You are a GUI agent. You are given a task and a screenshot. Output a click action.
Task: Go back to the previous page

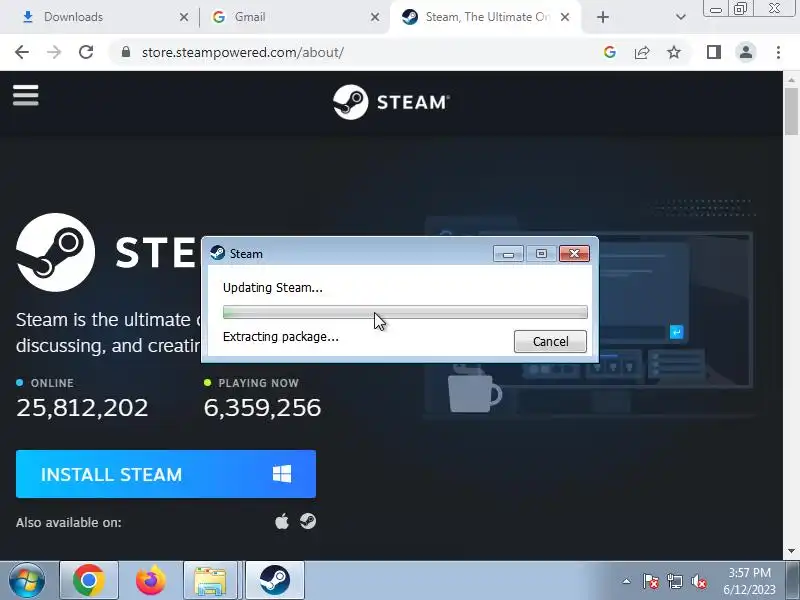tap(22, 52)
